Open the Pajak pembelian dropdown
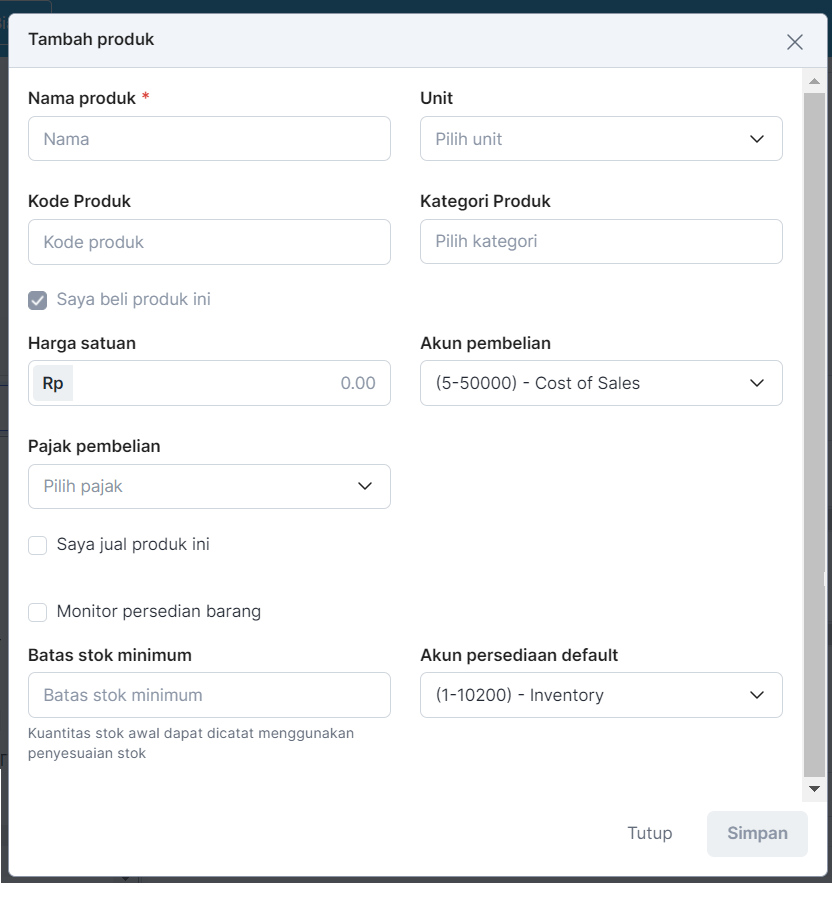Screen dimensions: 832x915 [209, 486]
